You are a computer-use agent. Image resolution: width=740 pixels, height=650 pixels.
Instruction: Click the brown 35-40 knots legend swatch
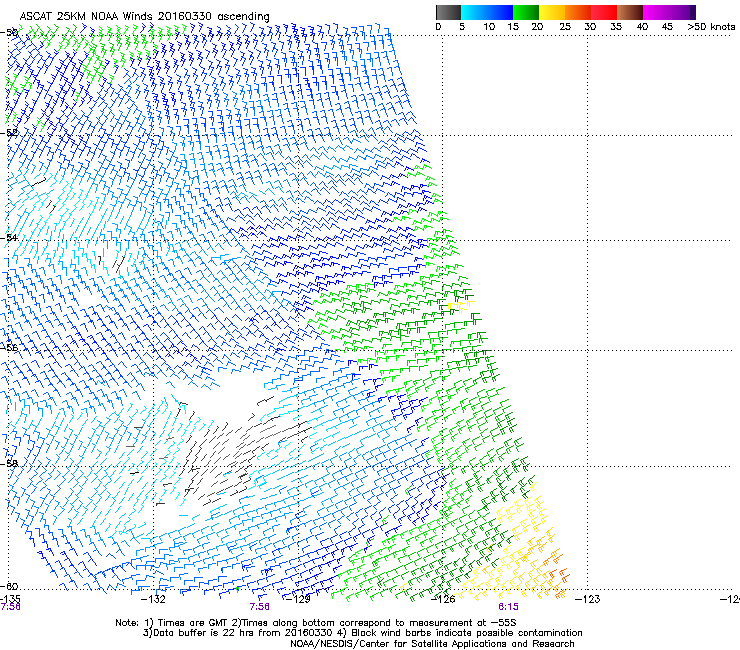tap(630, 12)
